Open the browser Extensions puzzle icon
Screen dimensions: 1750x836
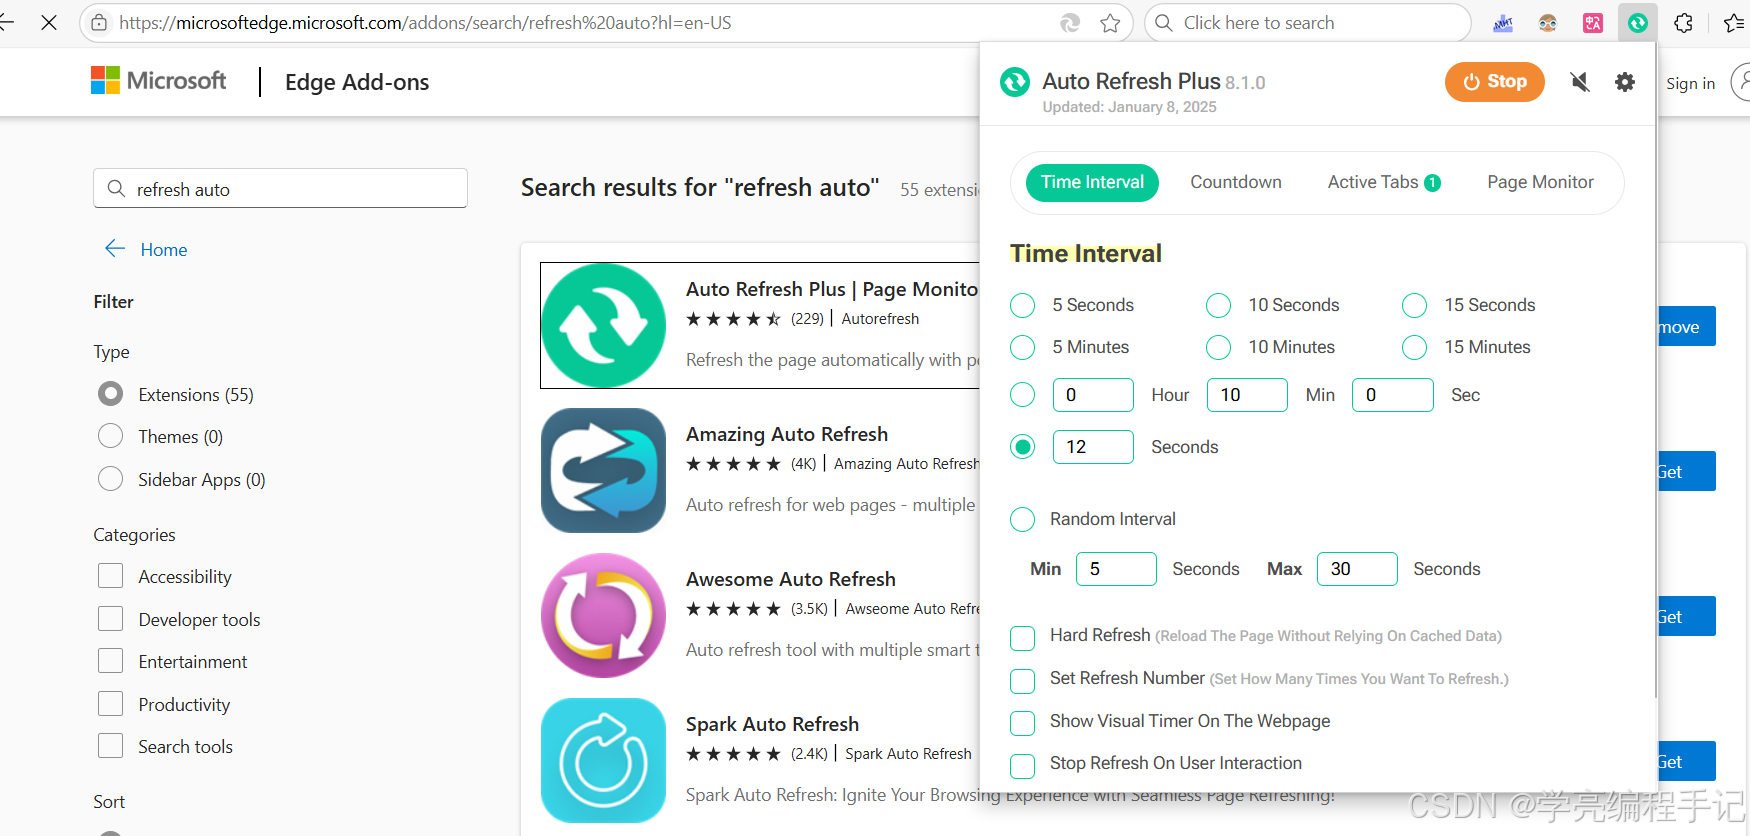(1684, 23)
